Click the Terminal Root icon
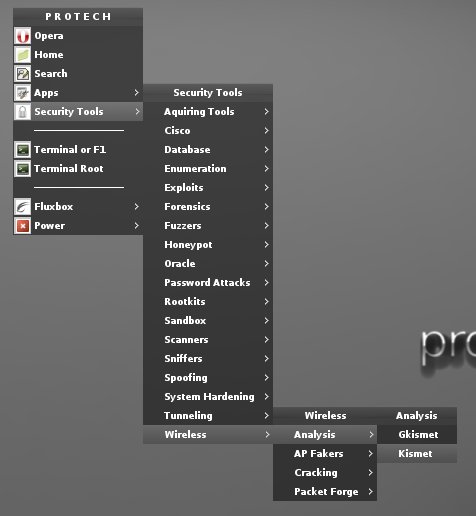 tap(22, 169)
